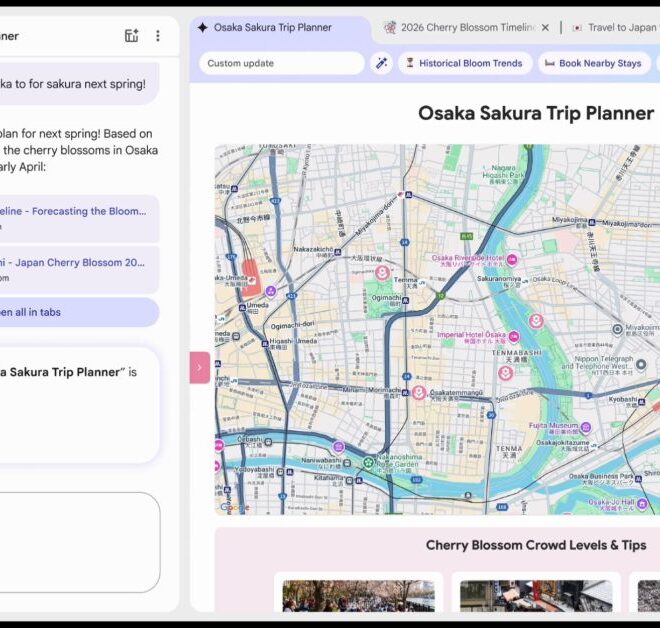Image resolution: width=660 pixels, height=628 pixels.
Task: Click the Nippon Telegraph and Telephone West marker
Action: (x=641, y=365)
